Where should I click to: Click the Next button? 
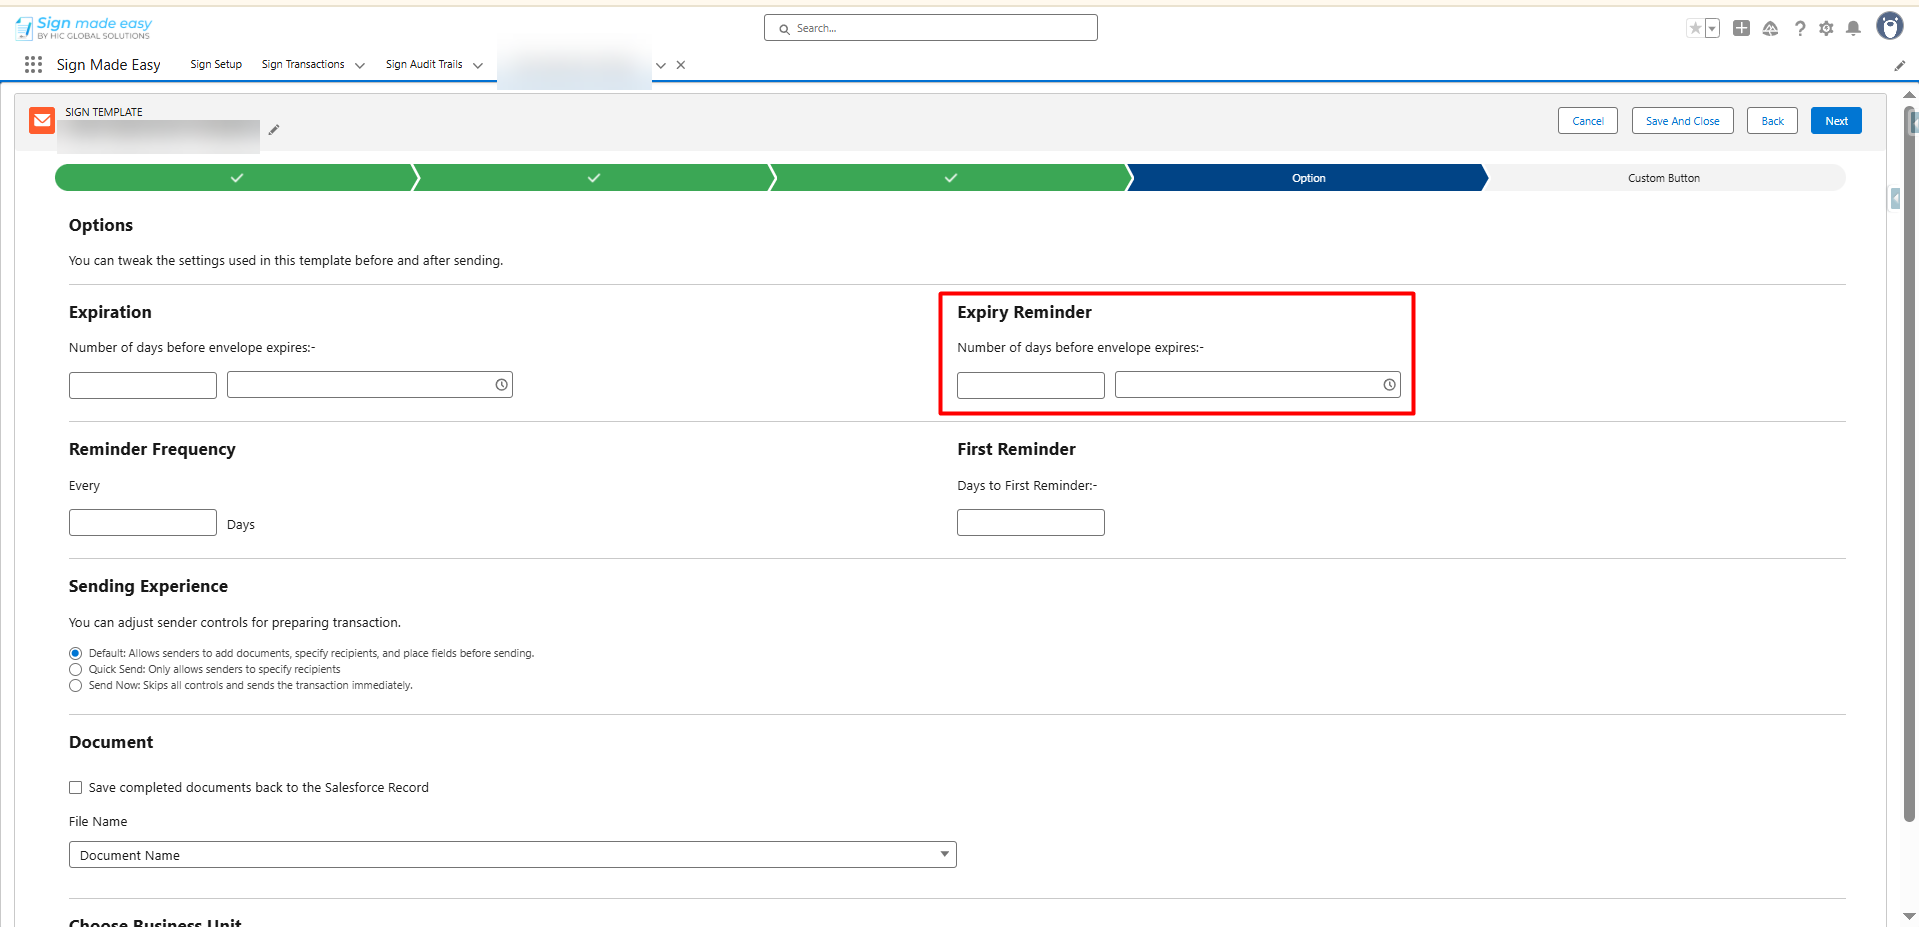[1835, 121]
